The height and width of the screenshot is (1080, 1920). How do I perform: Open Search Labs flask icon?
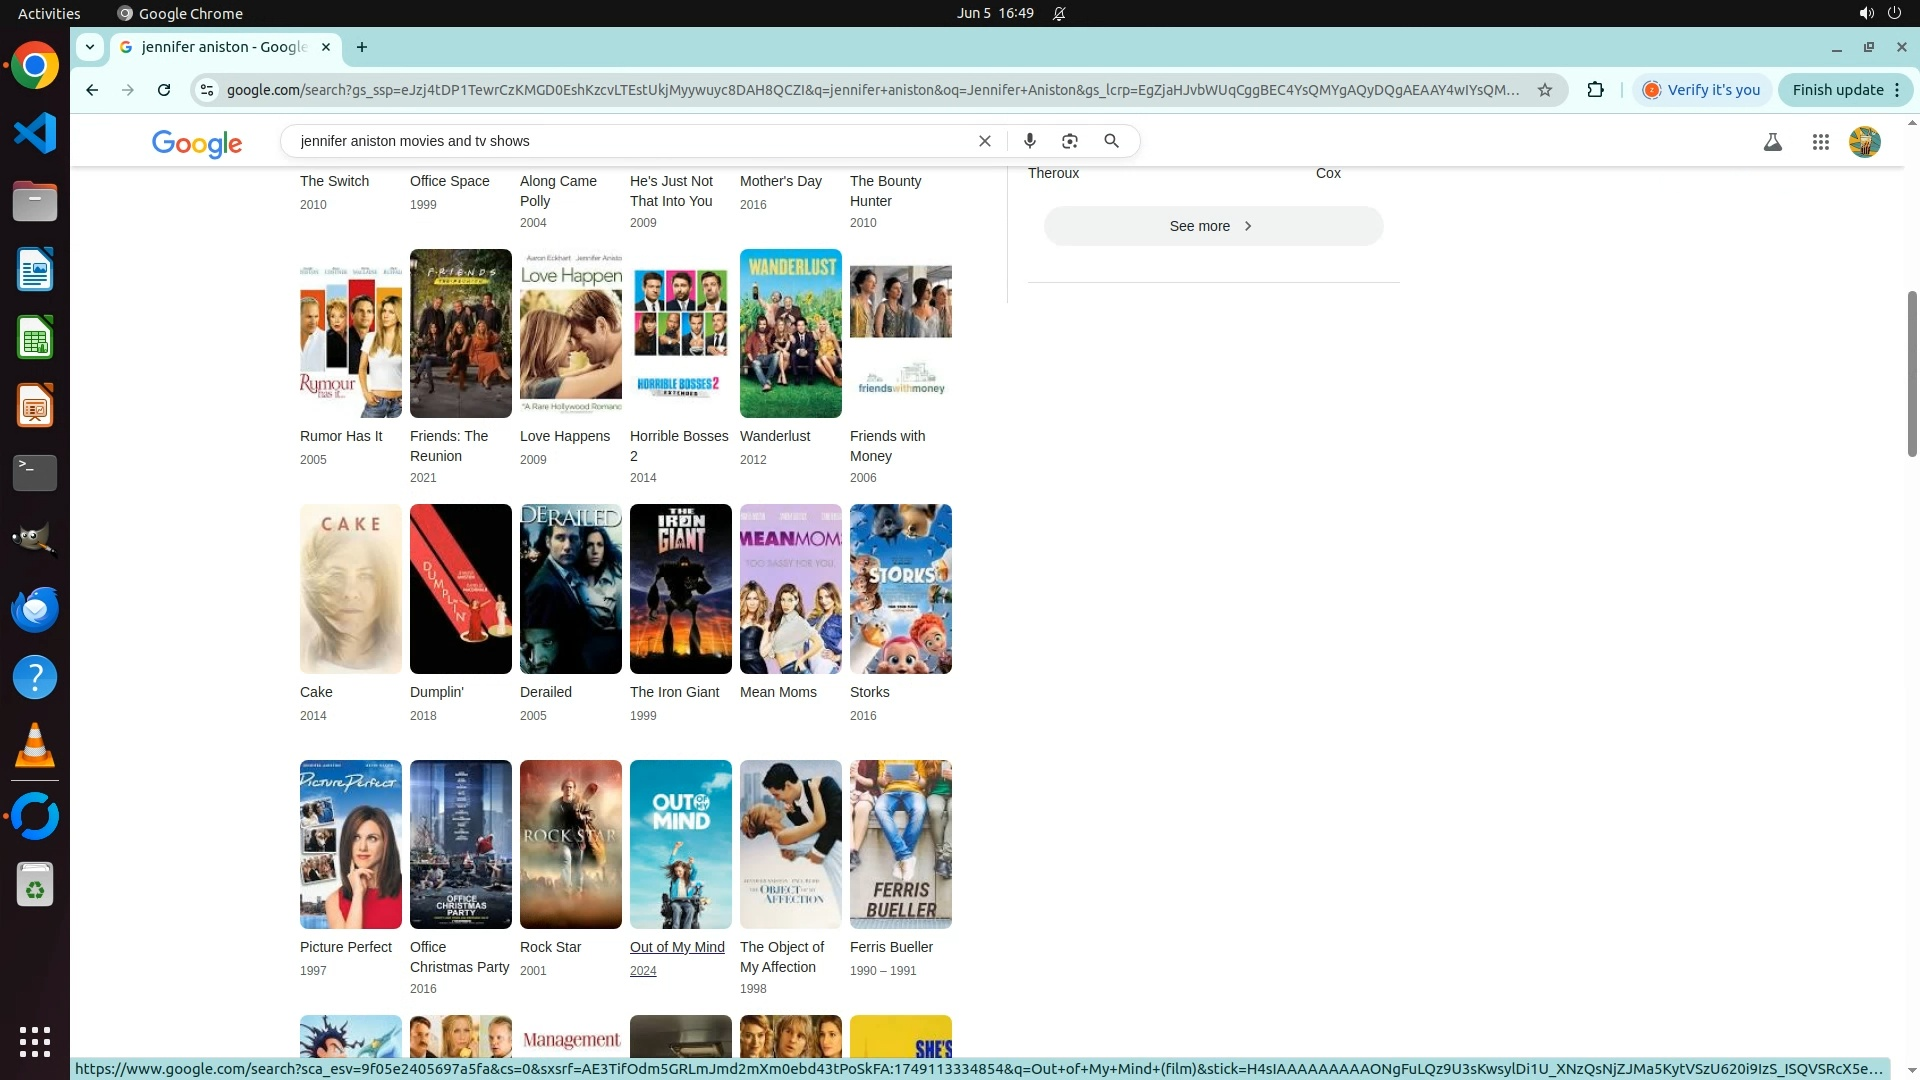point(1772,142)
